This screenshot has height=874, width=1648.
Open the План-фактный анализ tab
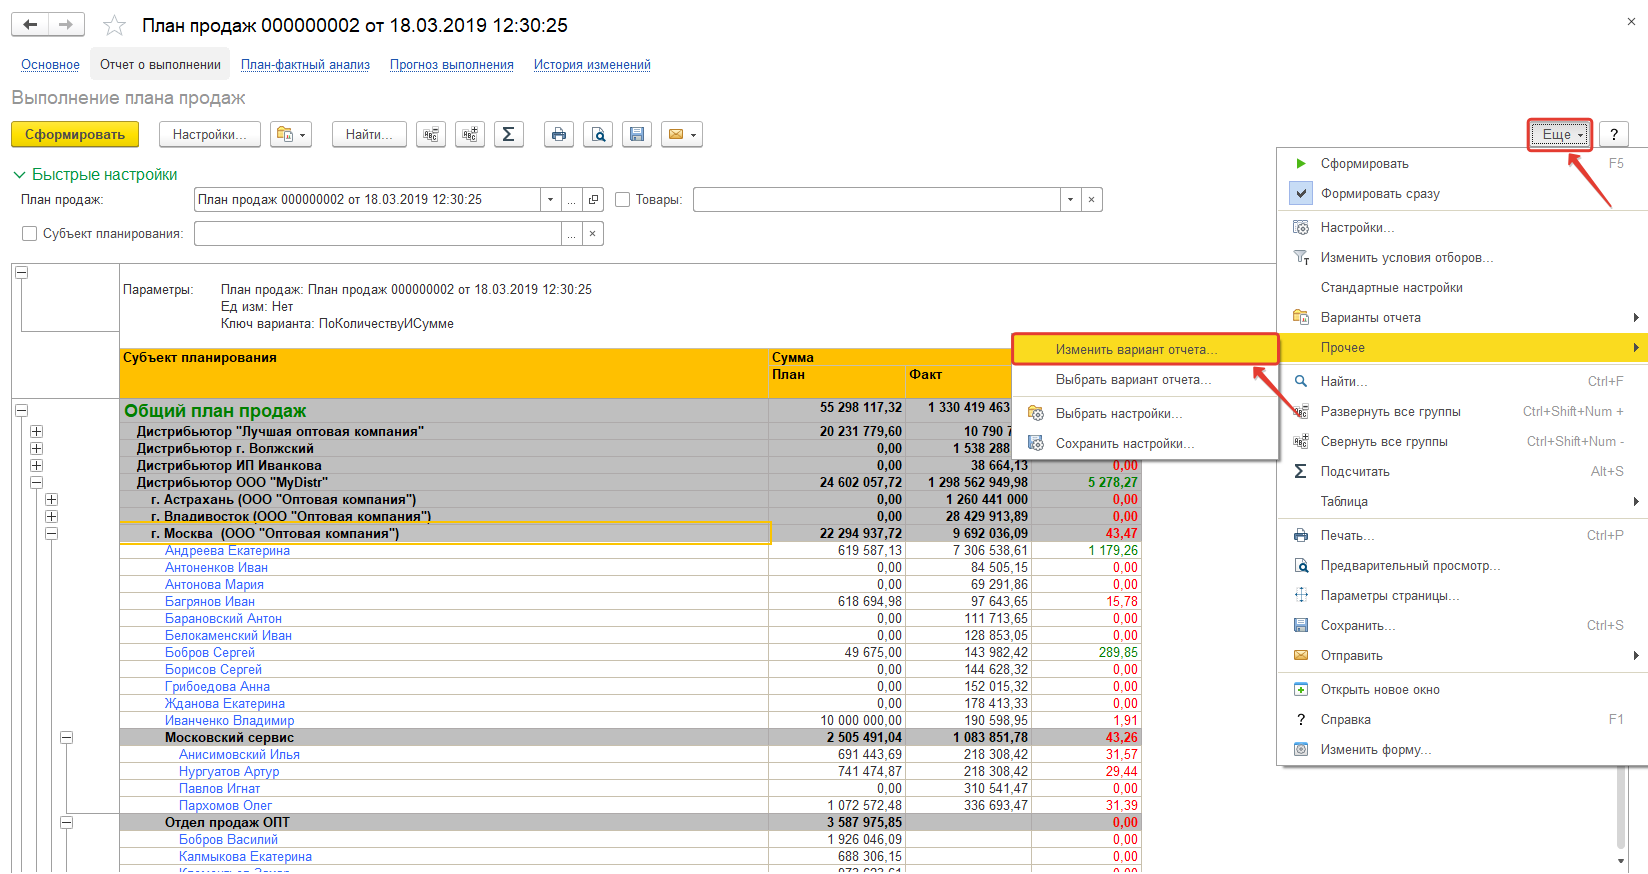point(305,65)
